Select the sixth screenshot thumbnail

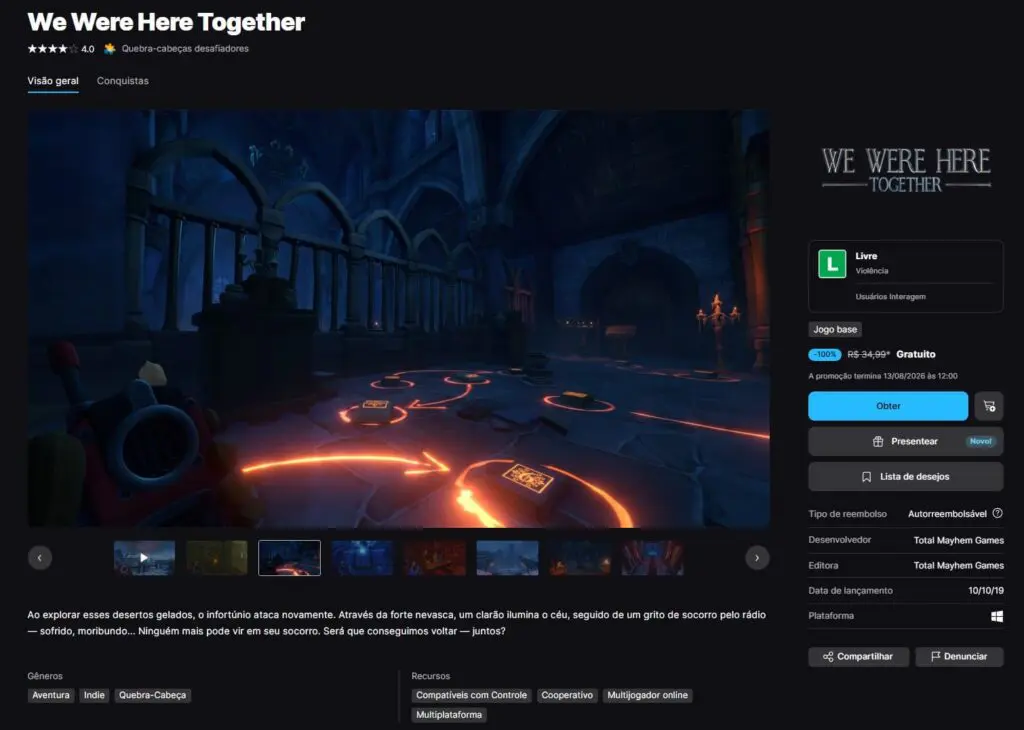pos(507,558)
